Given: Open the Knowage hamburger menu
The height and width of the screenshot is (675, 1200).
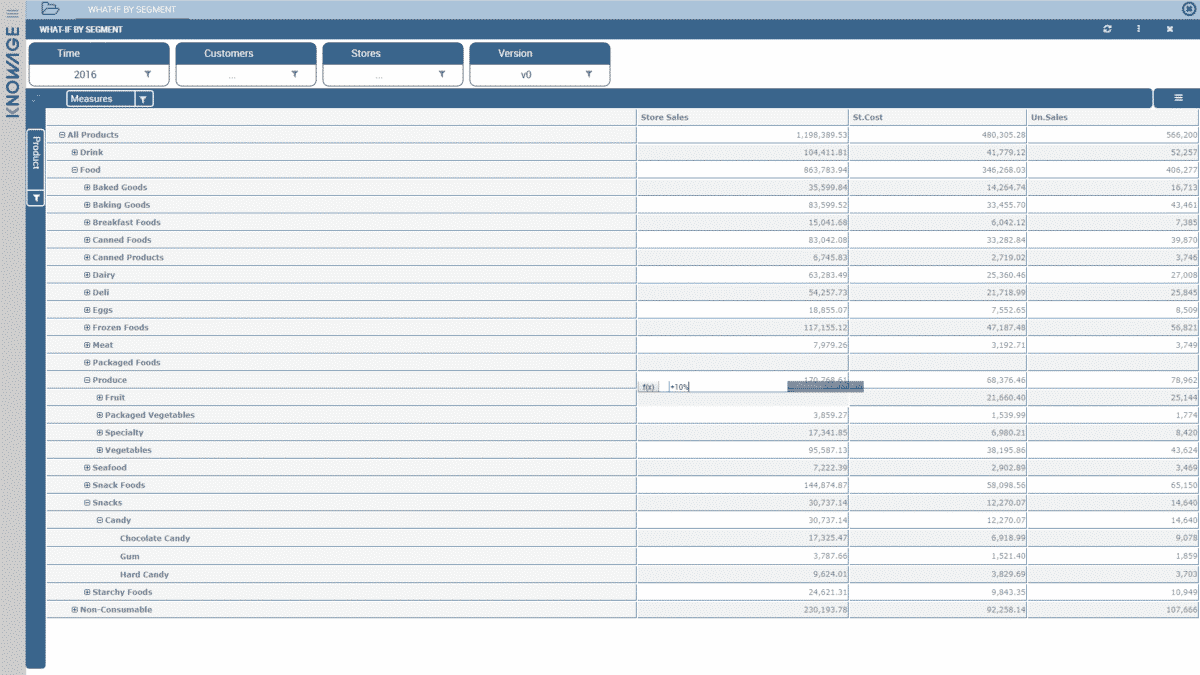Looking at the screenshot, I should coord(12,13).
